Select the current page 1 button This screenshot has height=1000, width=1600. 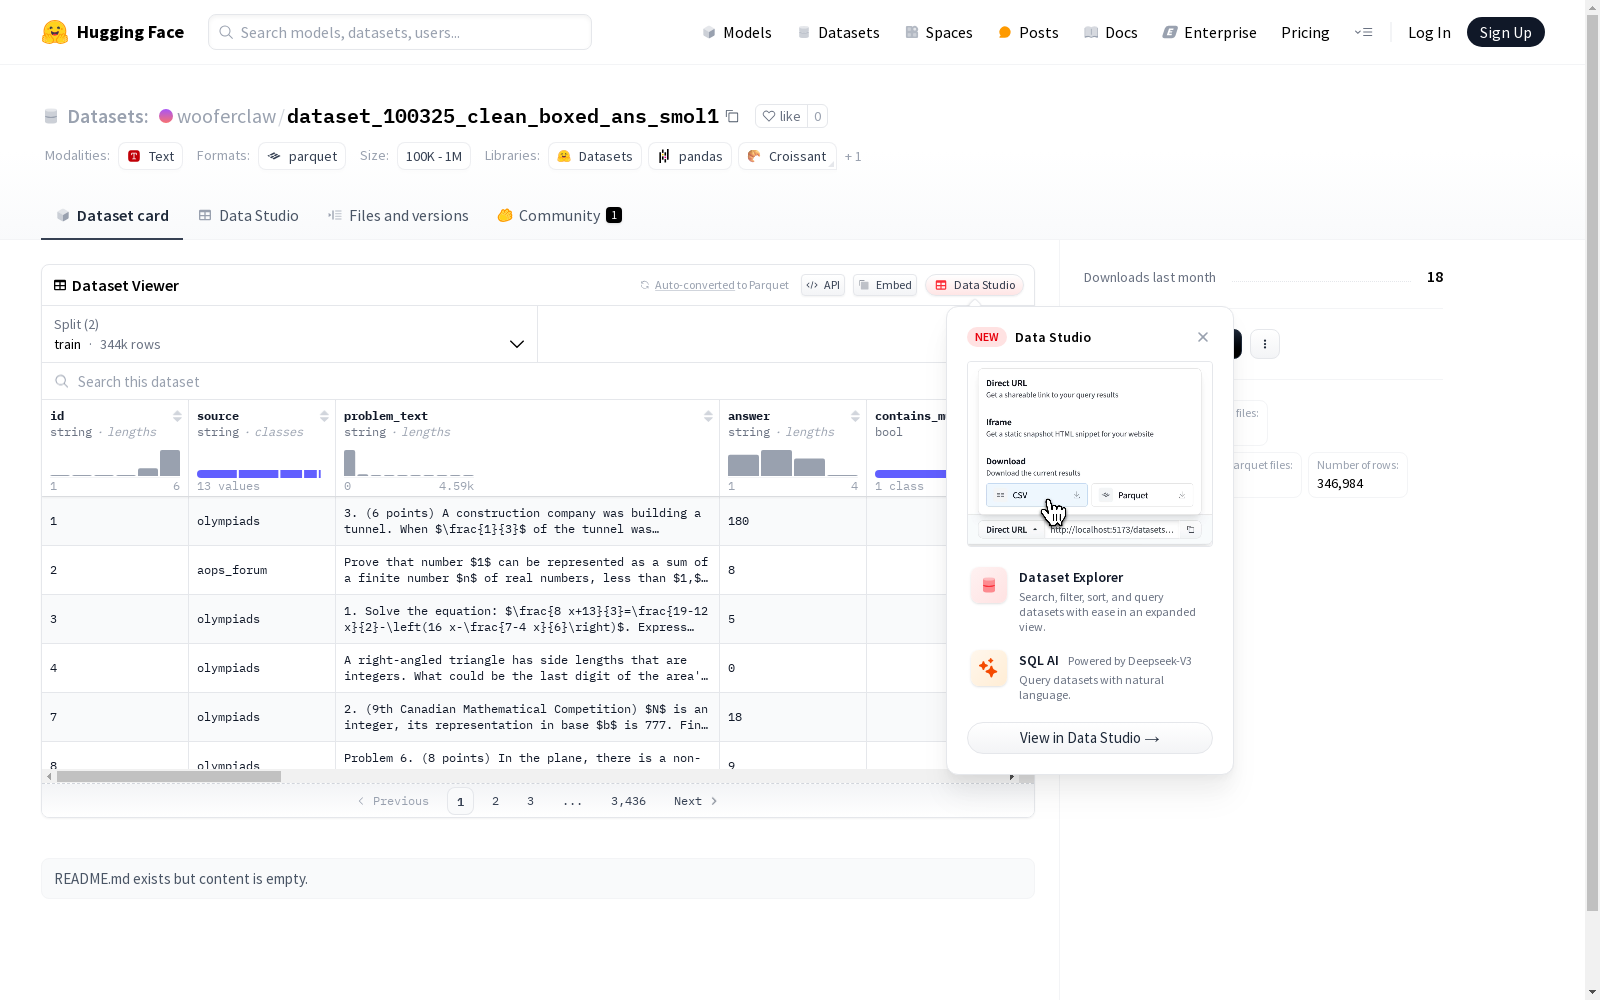point(460,801)
